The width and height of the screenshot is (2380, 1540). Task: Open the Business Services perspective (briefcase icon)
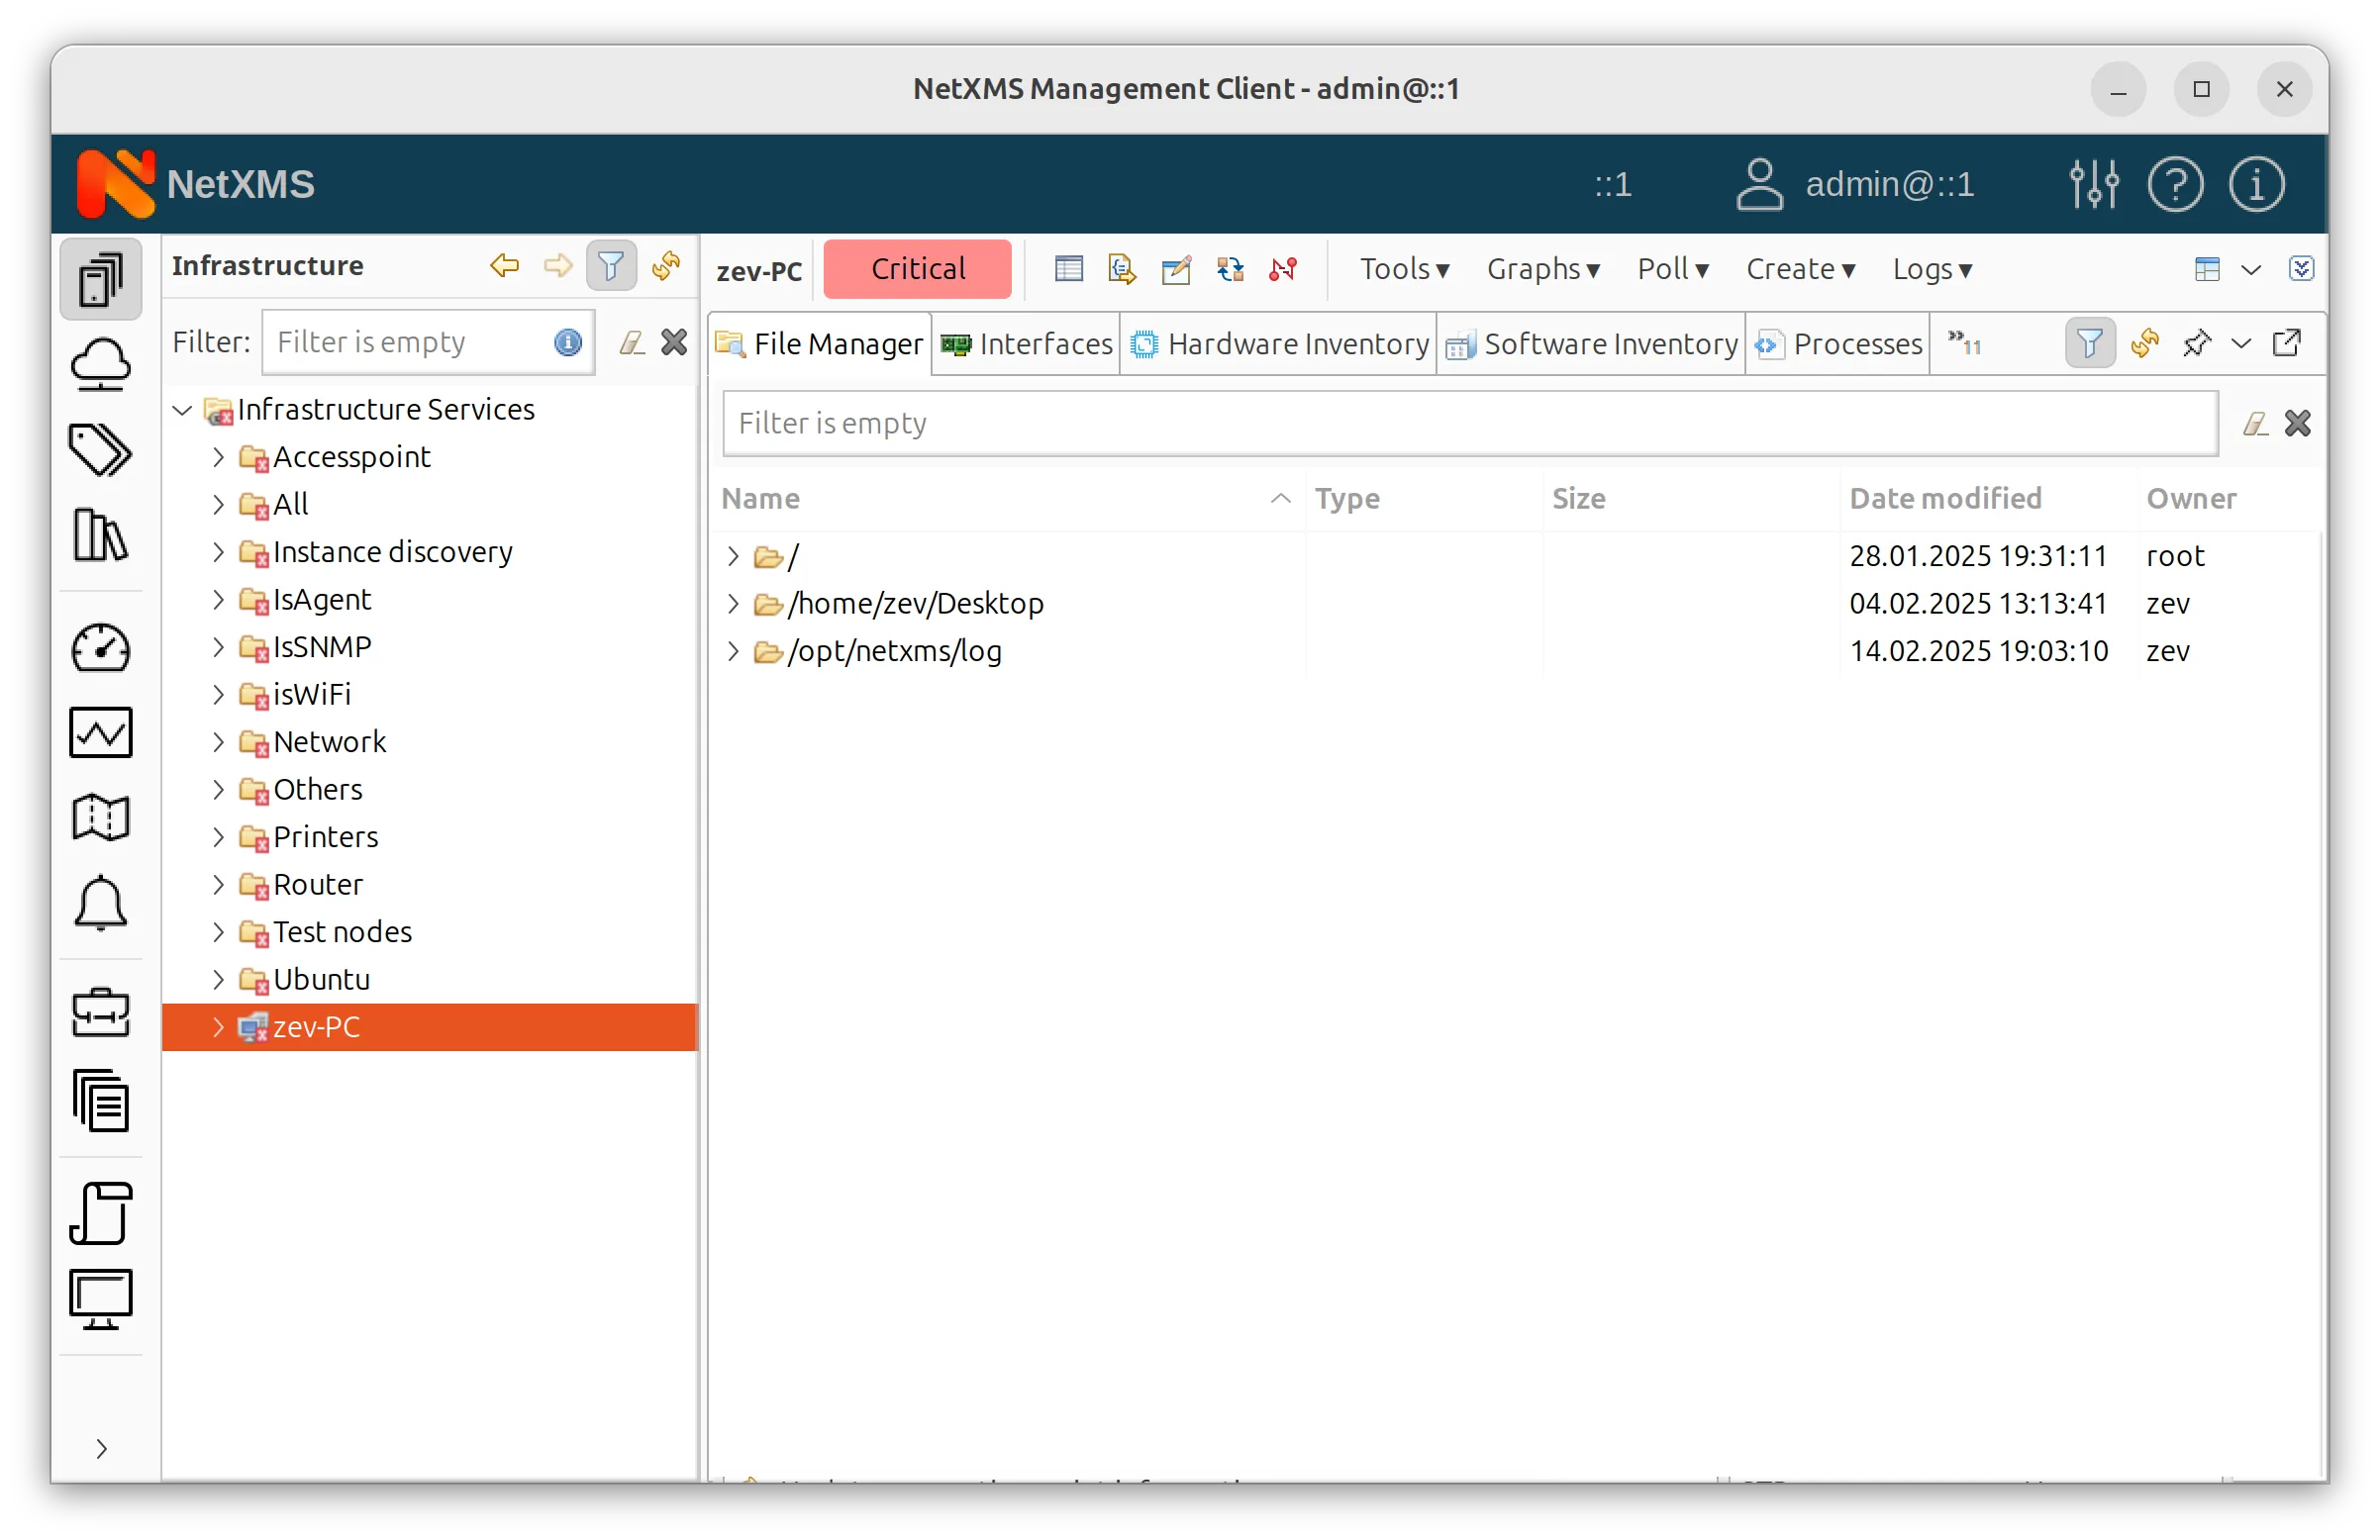[101, 1013]
